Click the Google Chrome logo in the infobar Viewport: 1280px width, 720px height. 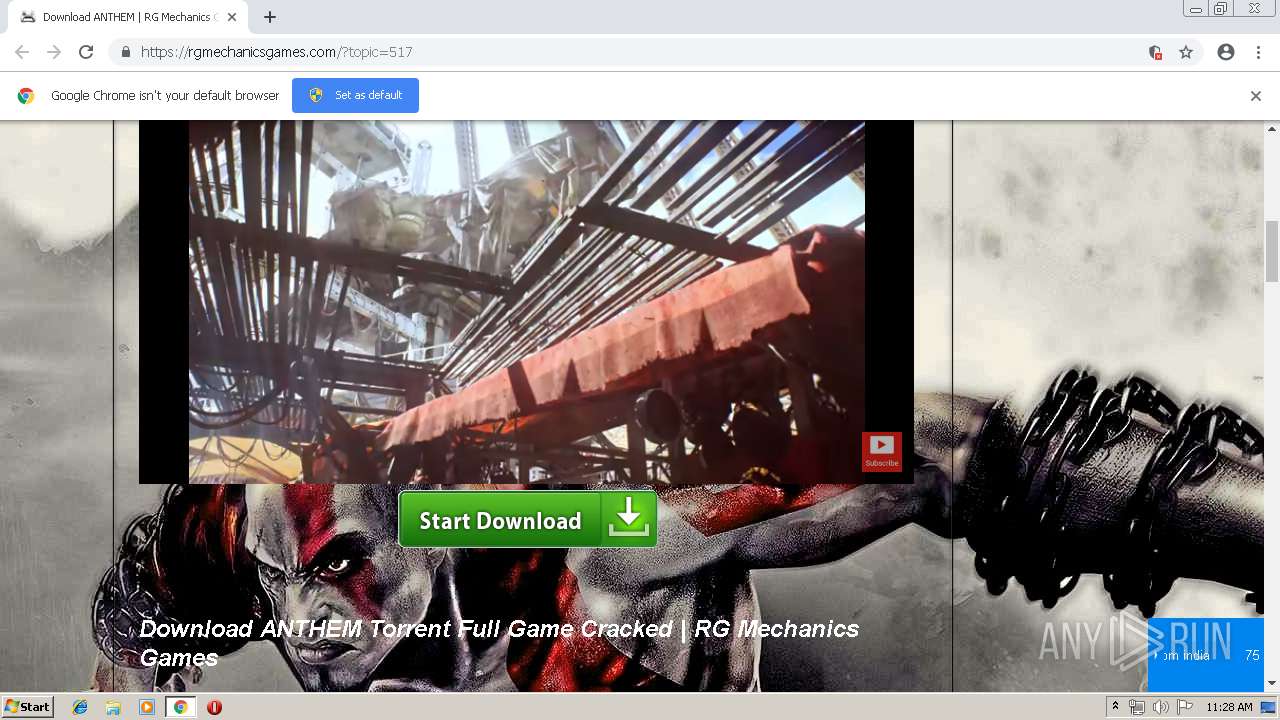(26, 96)
